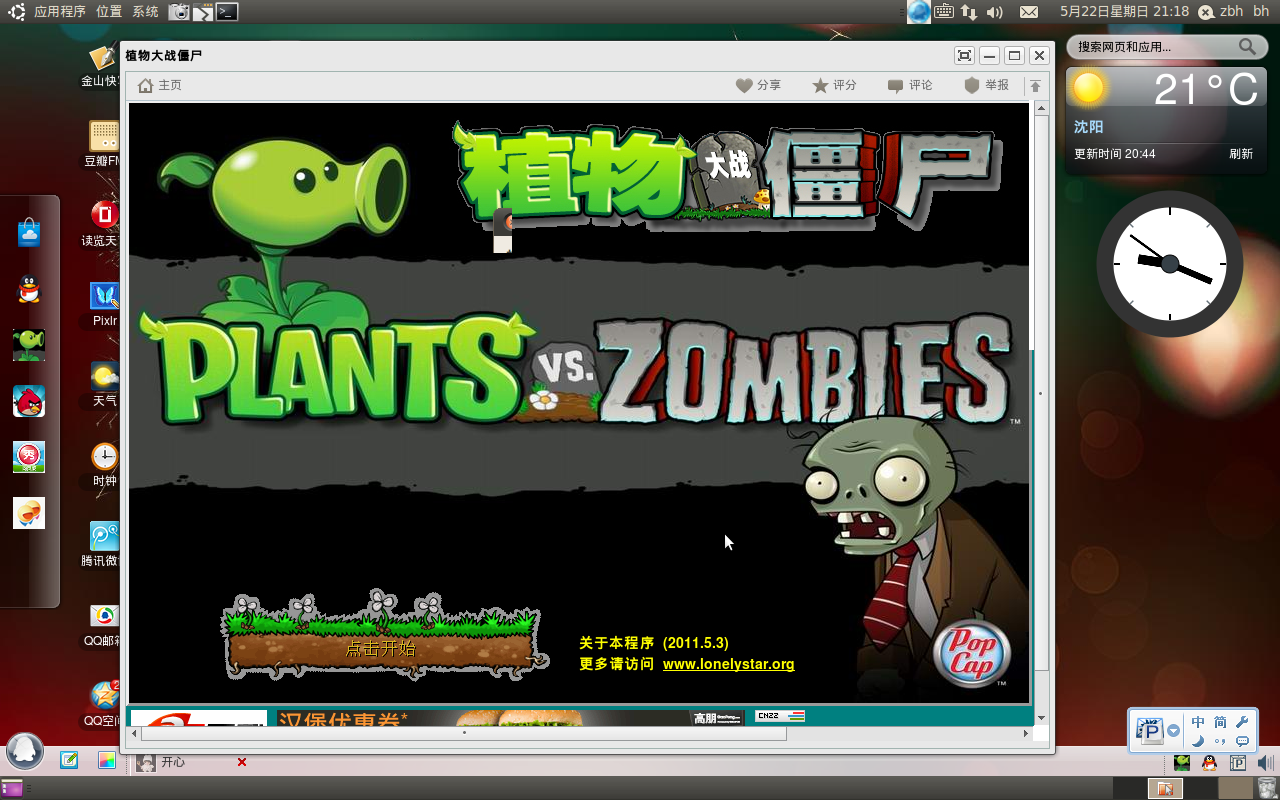Open the wrench settings in the IME toolbar
Viewport: 1280px width, 800px height.
click(1243, 722)
